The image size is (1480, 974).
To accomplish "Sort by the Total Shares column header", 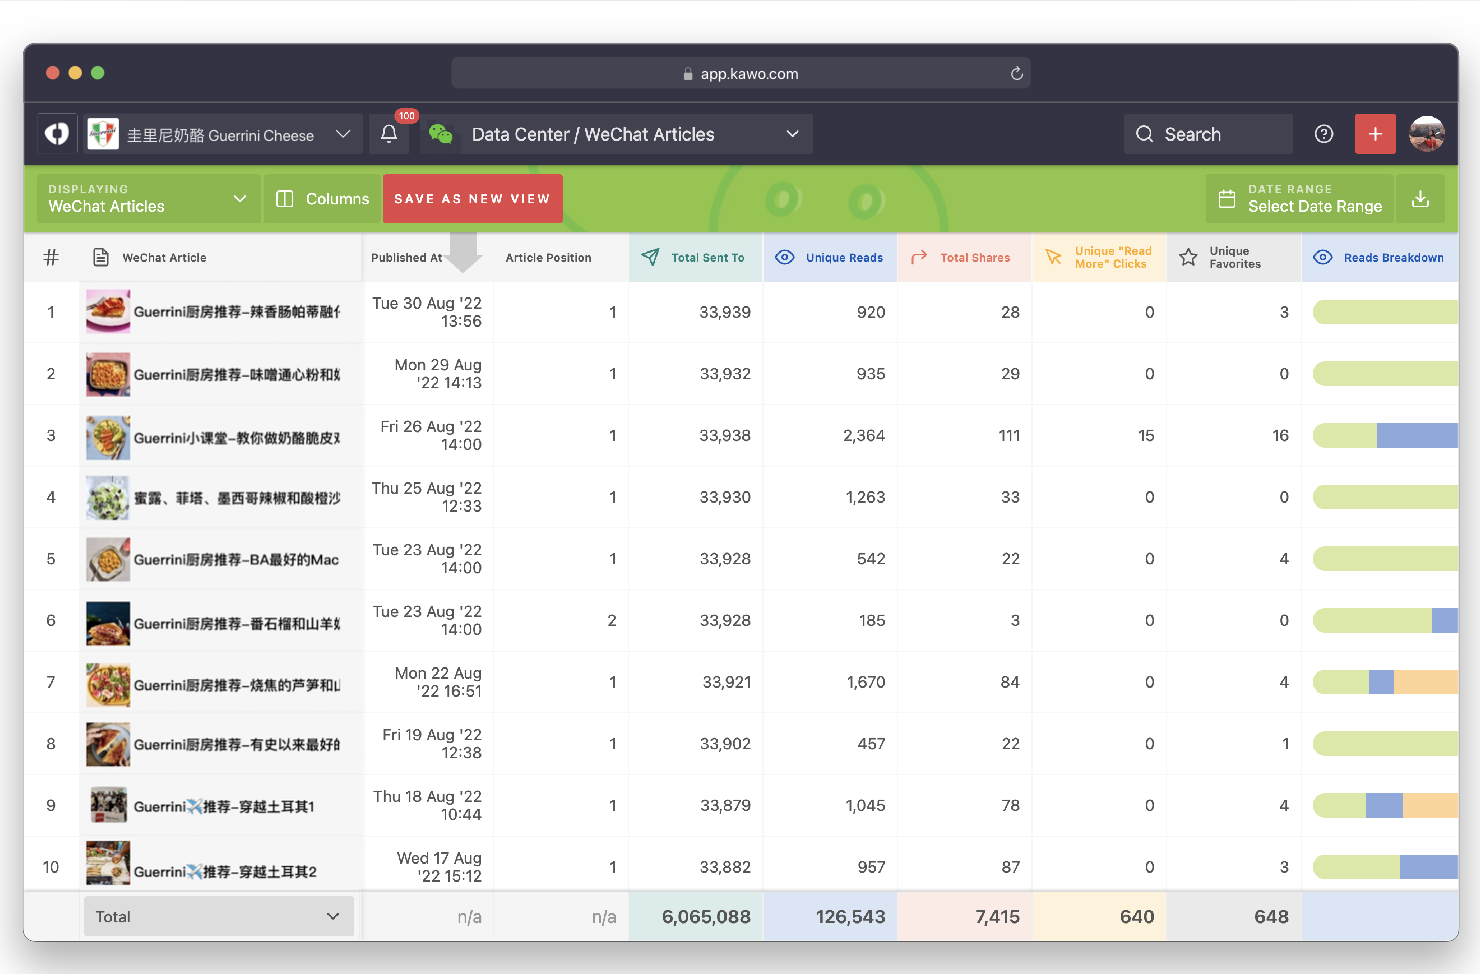I will click(x=974, y=258).
